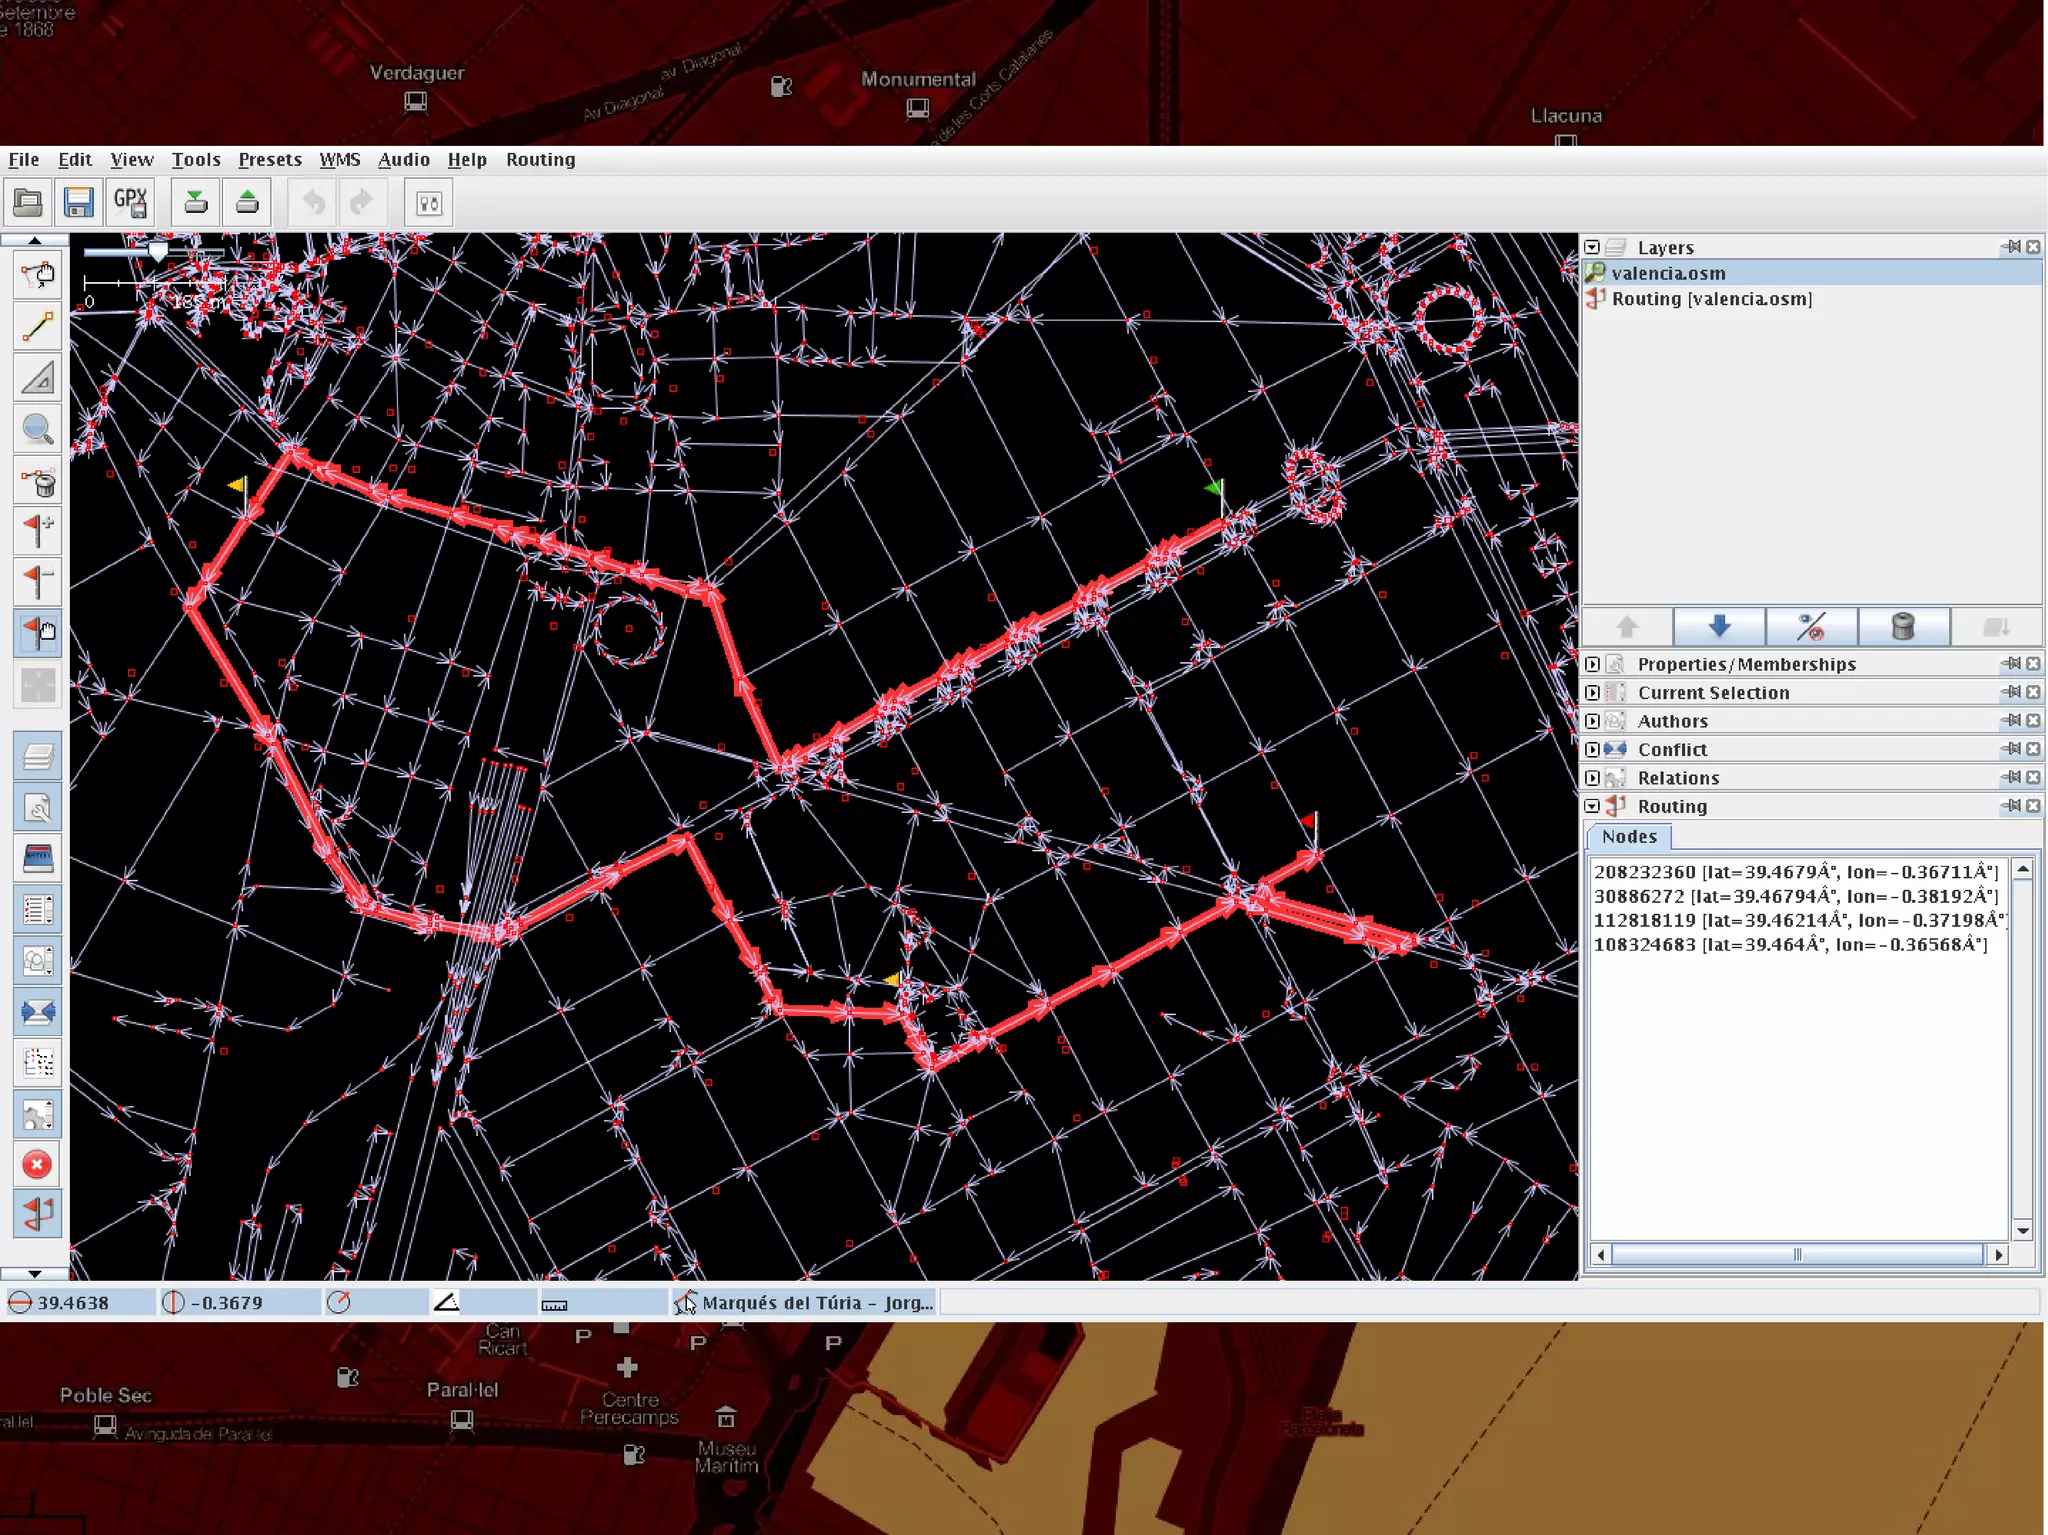This screenshot has height=1535, width=2048.
Task: Expand the Properties/Memberships panel
Action: (1592, 664)
